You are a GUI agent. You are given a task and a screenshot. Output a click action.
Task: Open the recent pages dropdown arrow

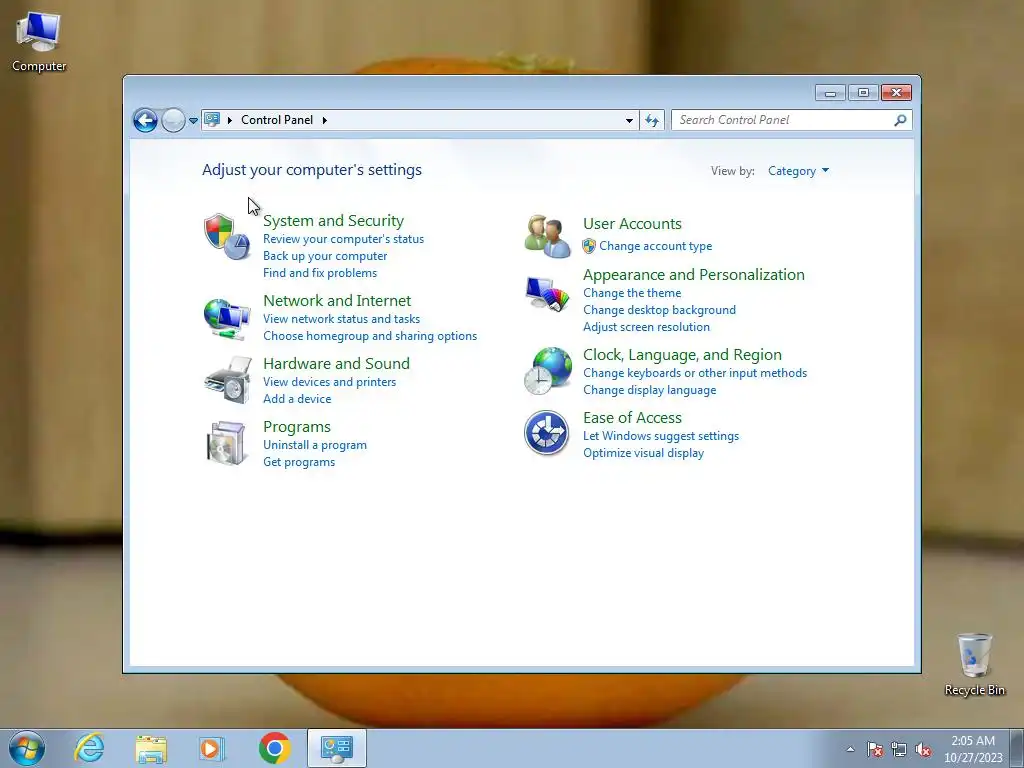coord(193,120)
